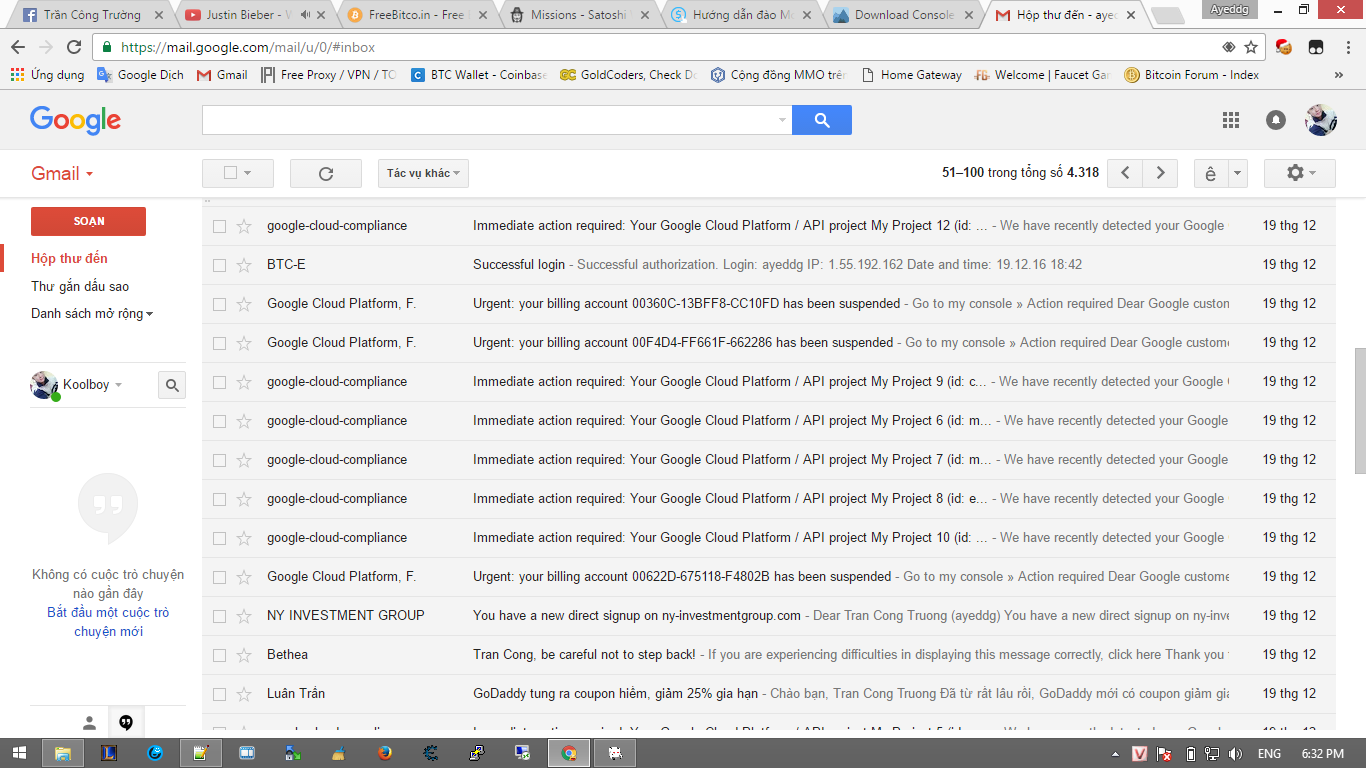The image size is (1366, 768).
Task: Check the My Project 10 email checkbox
Action: [220, 538]
